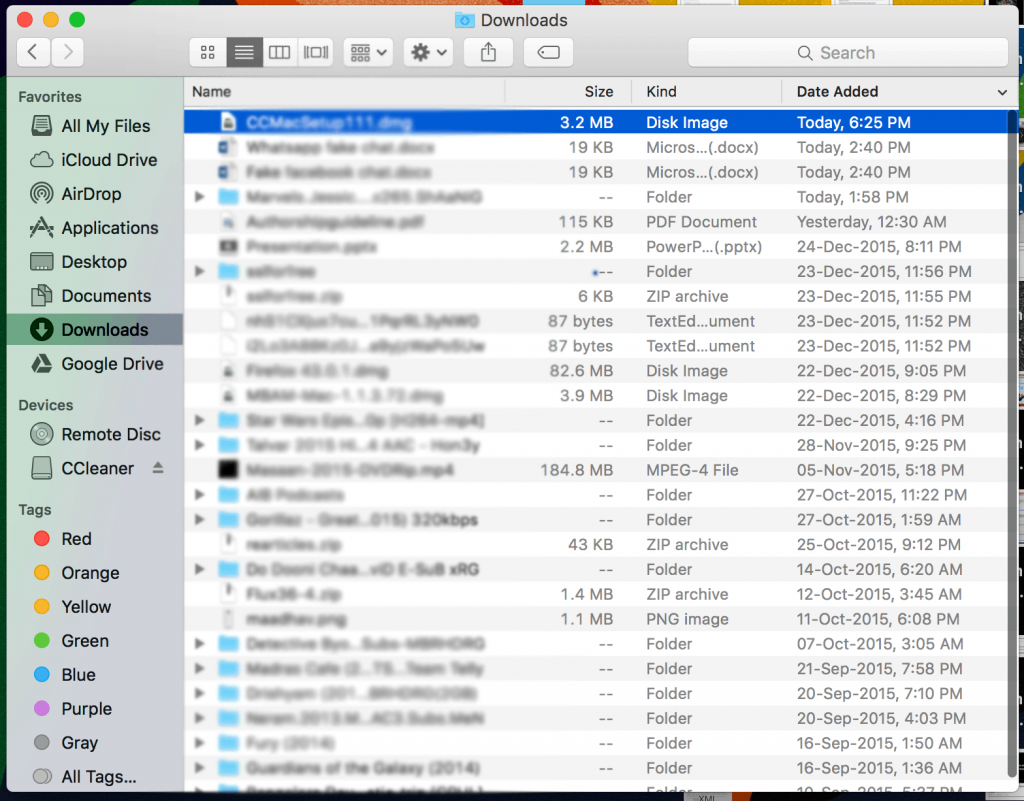
Task: Click the Search field in the toolbar
Action: 848,52
